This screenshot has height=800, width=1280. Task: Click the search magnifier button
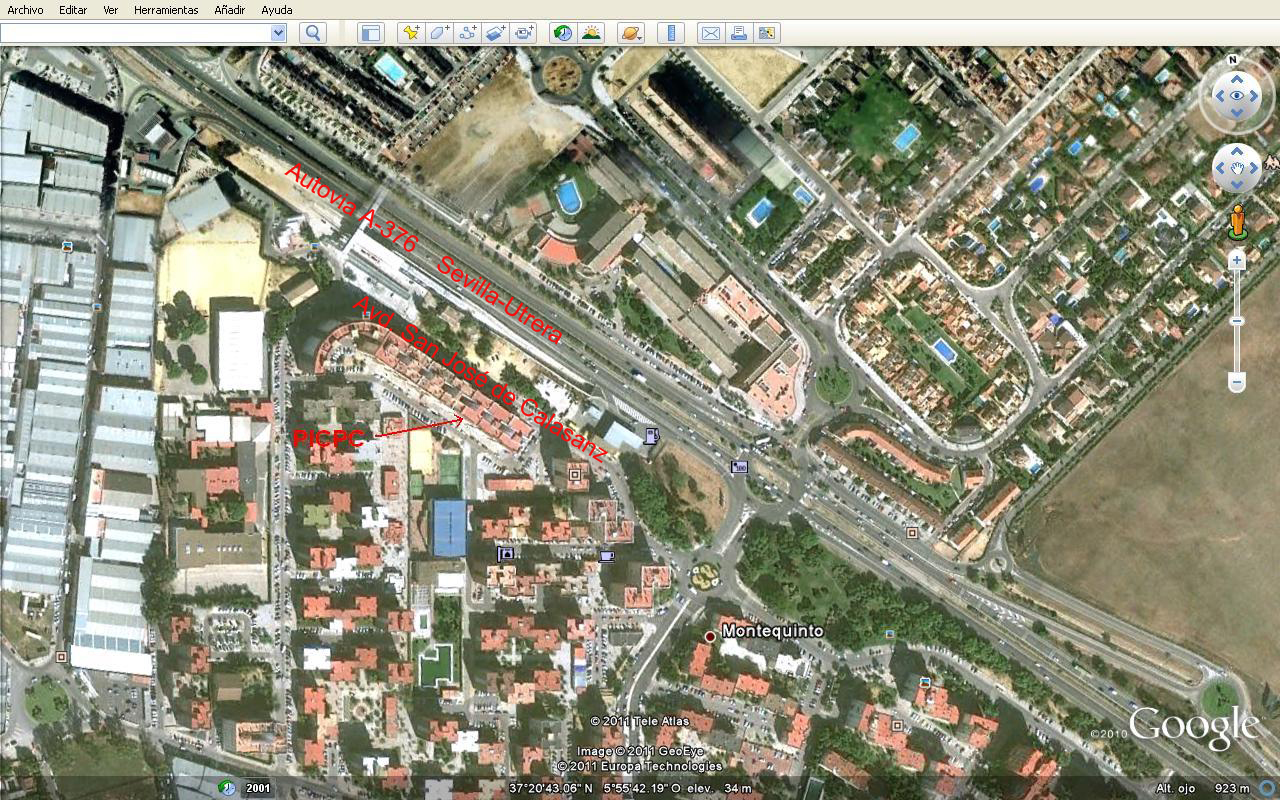(313, 33)
